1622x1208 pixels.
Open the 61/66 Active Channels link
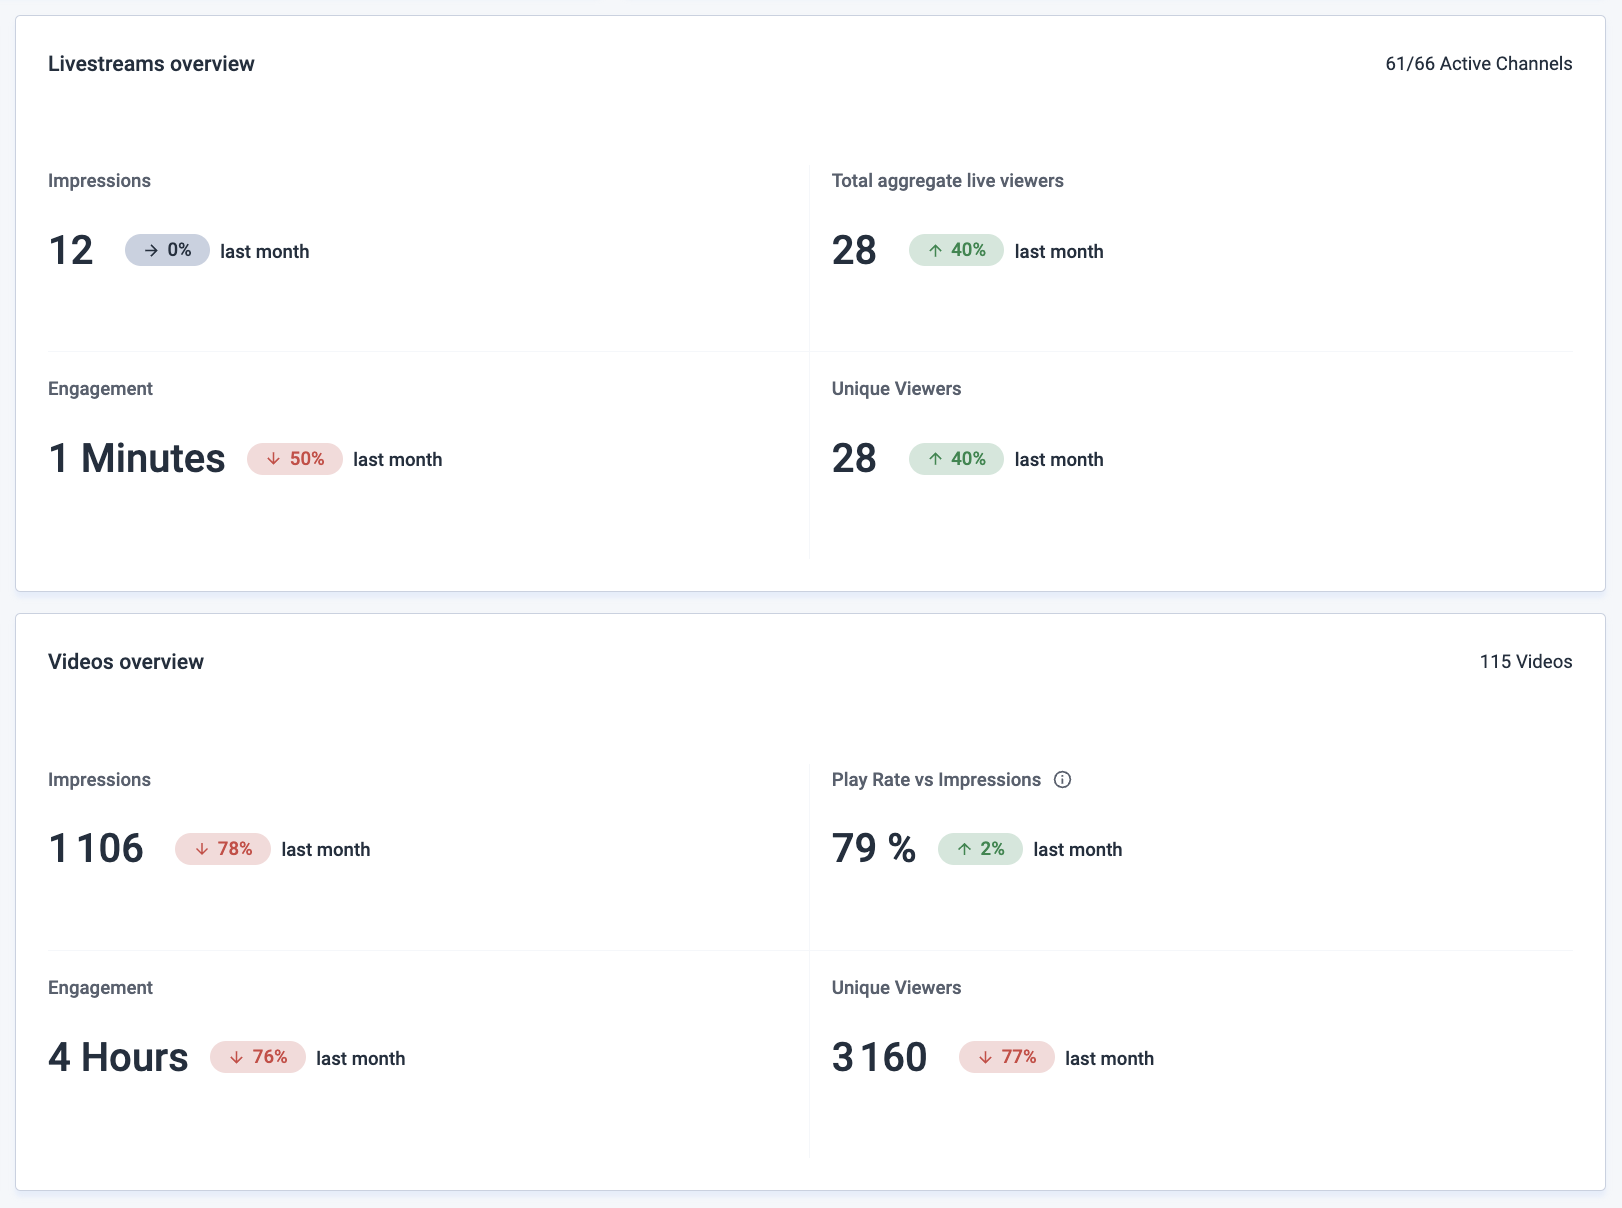(1478, 63)
